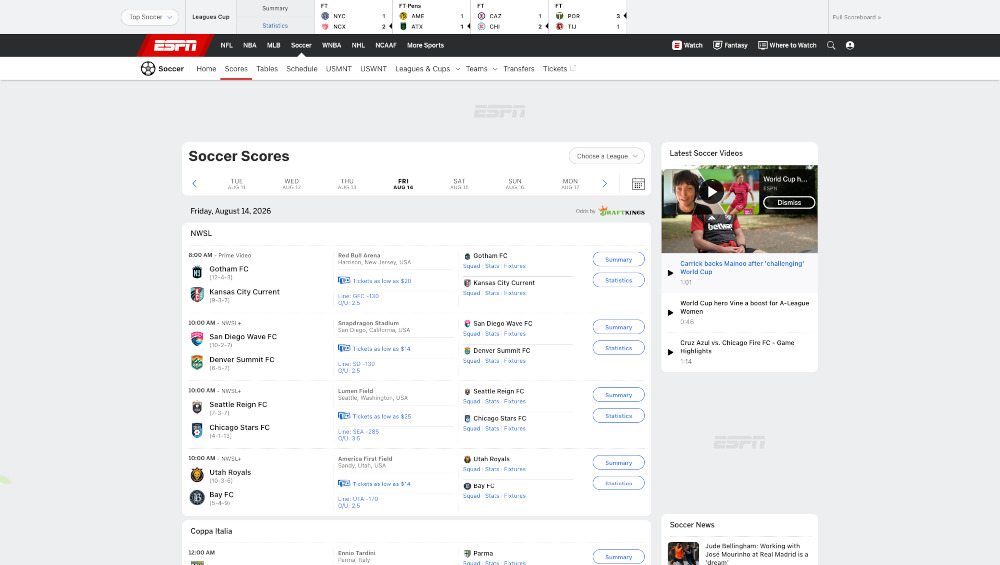Dismiss the World Cup video overlay
This screenshot has height=565, width=1000.
789,202
